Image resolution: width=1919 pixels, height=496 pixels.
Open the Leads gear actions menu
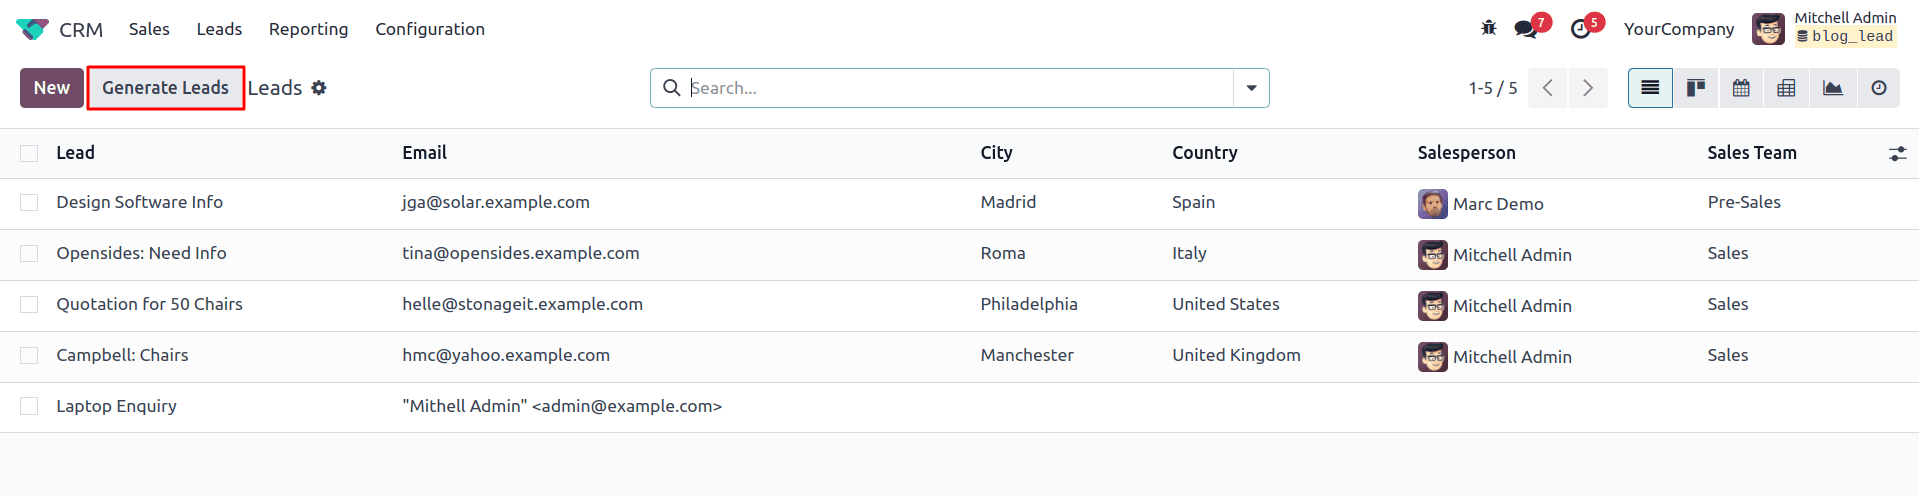(319, 88)
